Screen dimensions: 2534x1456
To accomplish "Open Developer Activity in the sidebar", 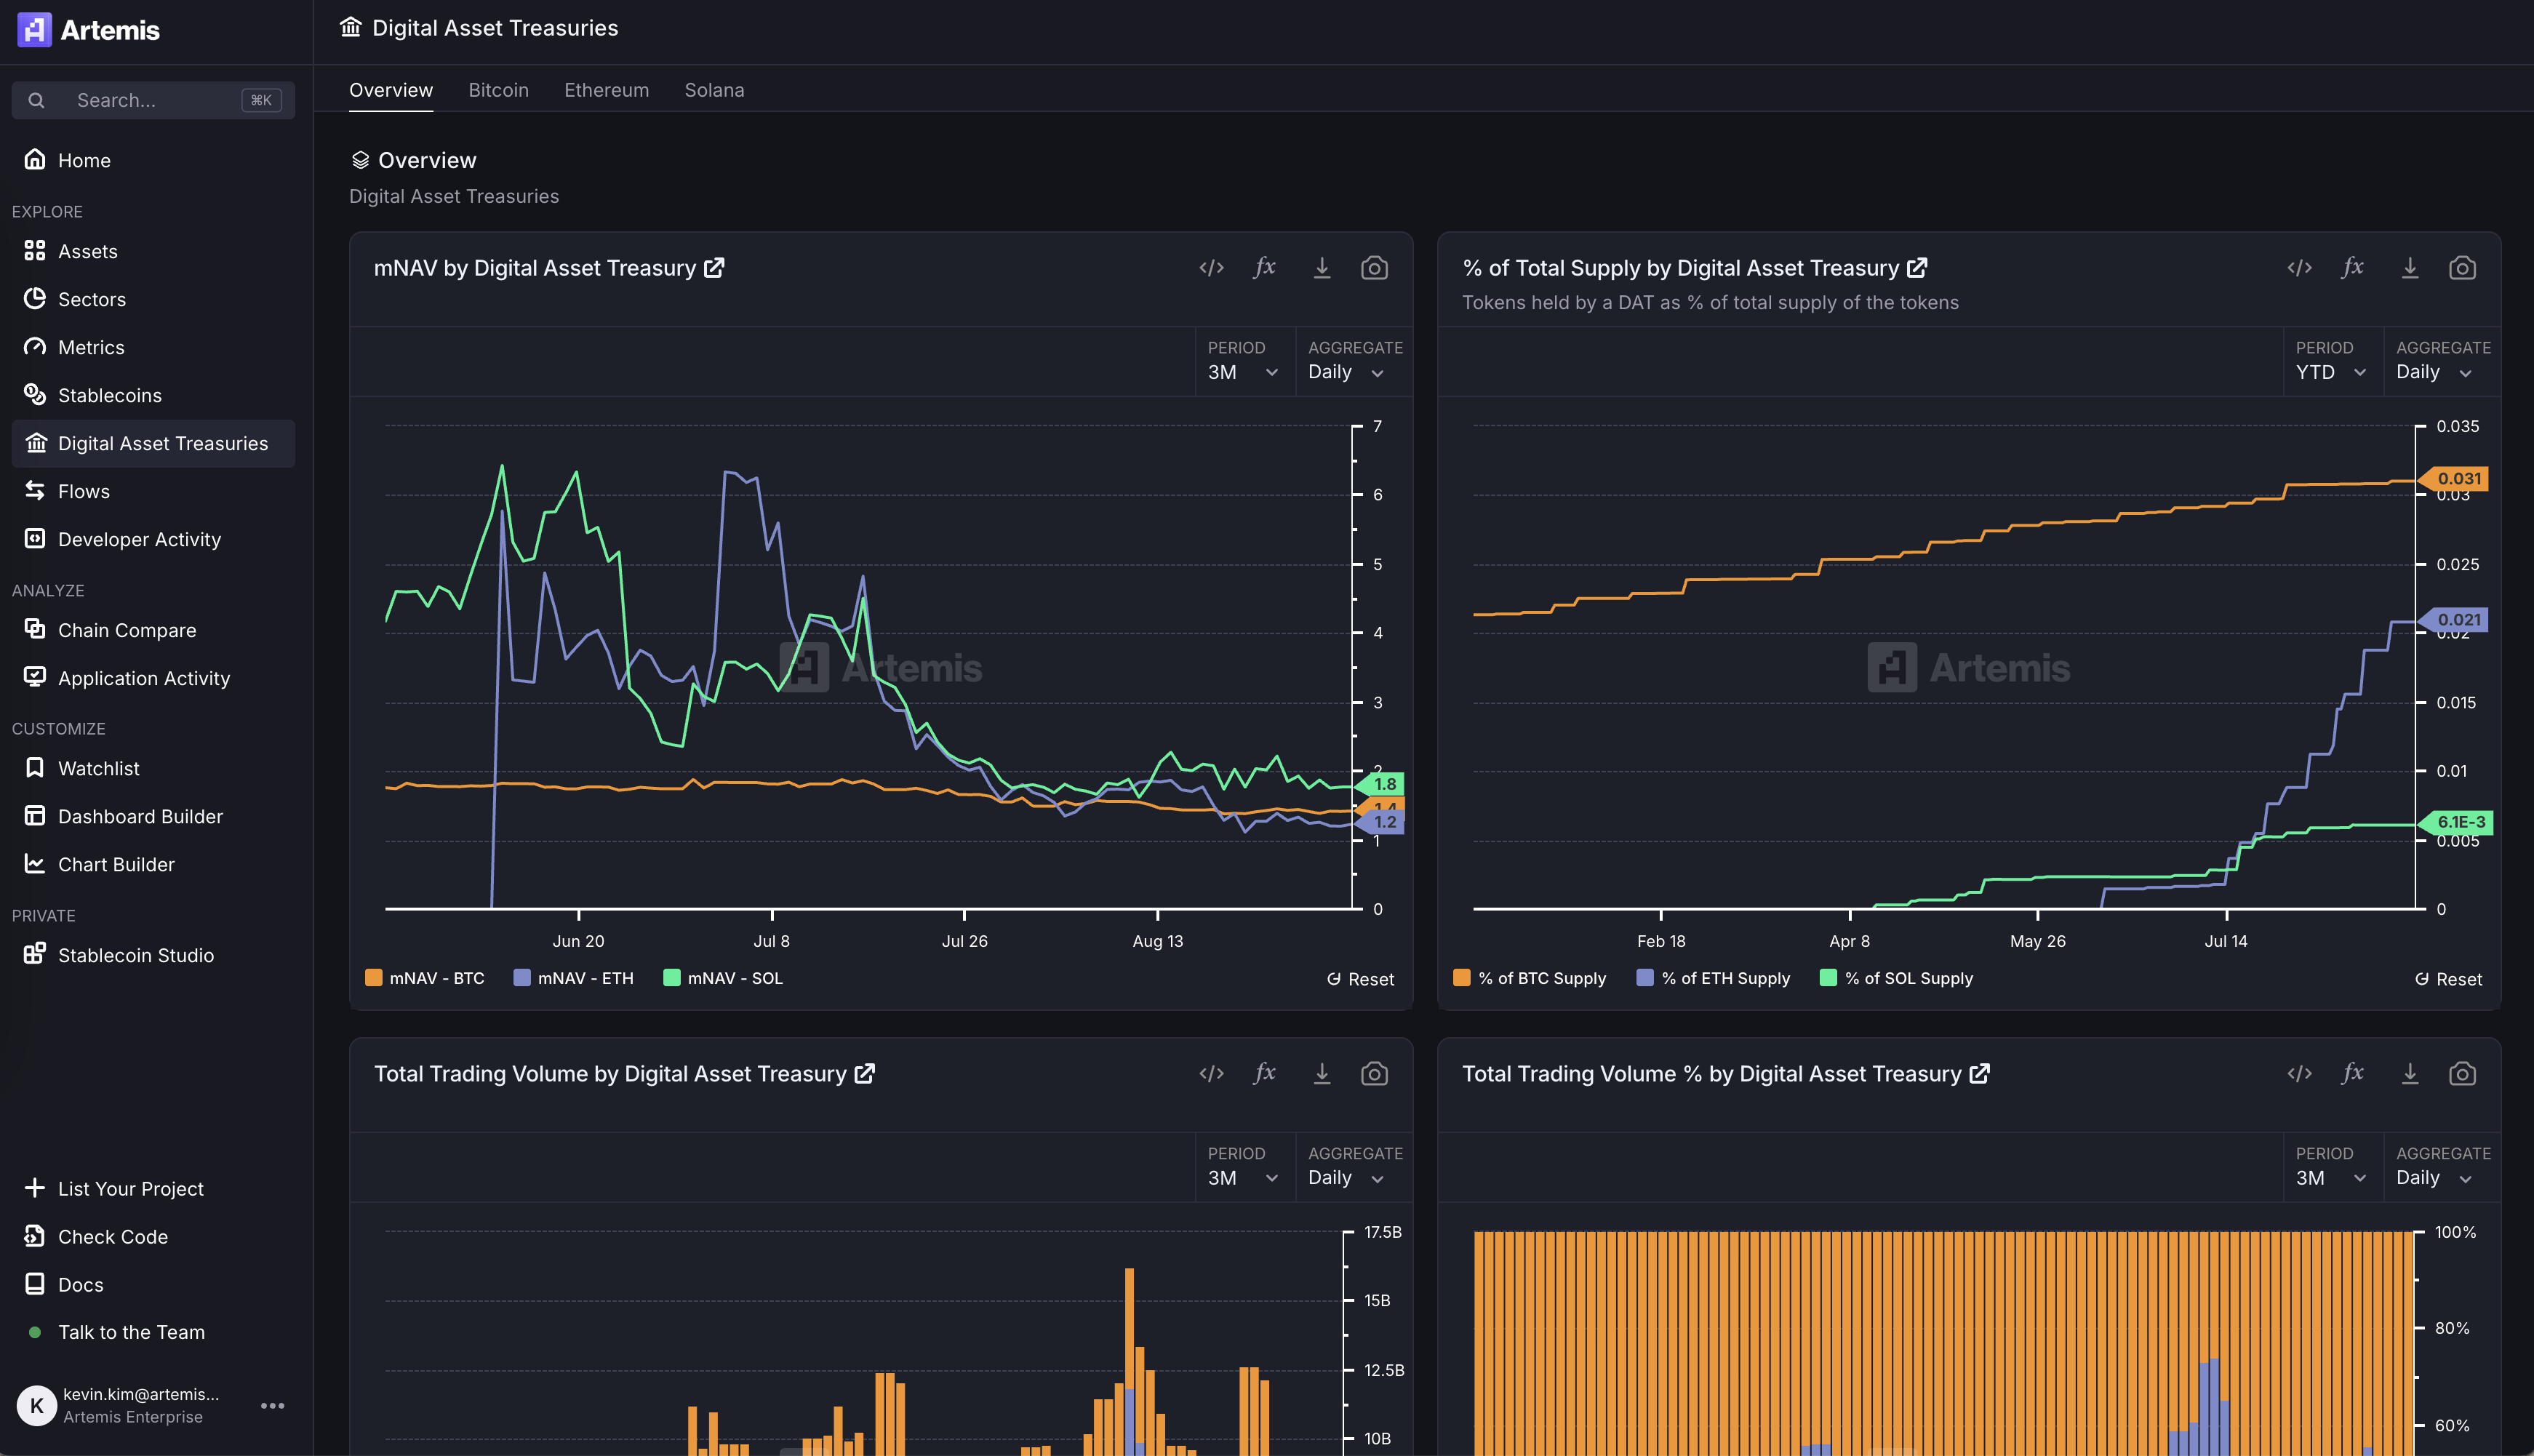I will (x=153, y=539).
